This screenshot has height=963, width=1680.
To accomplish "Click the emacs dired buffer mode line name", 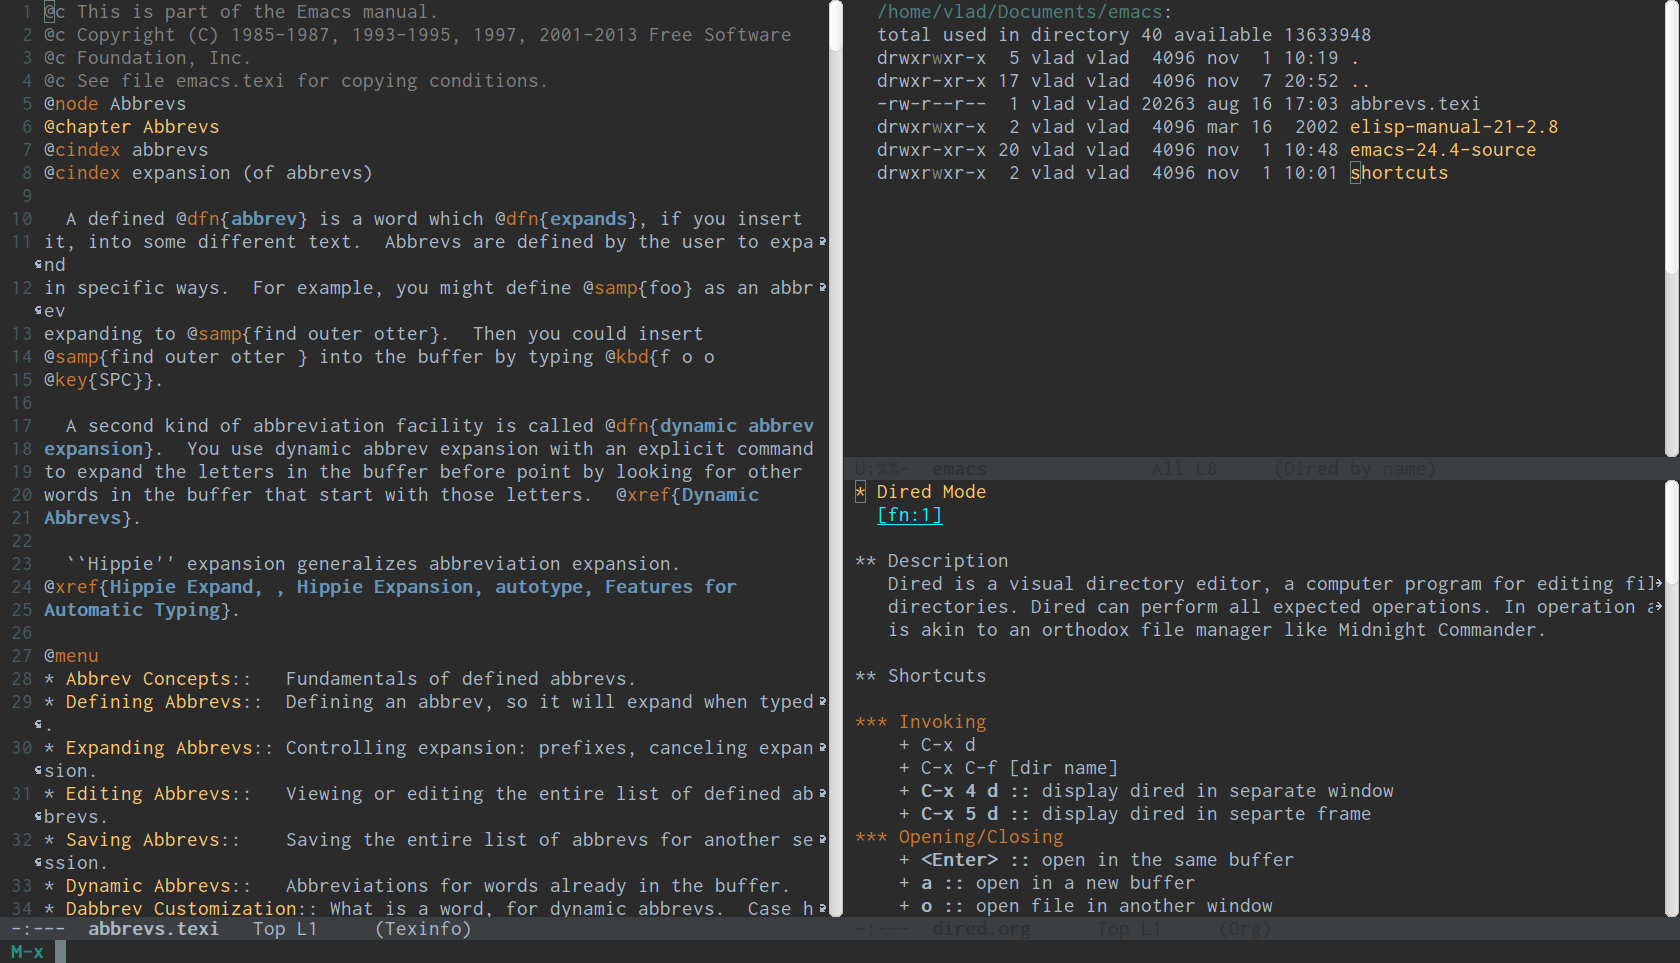I will click(x=959, y=469).
